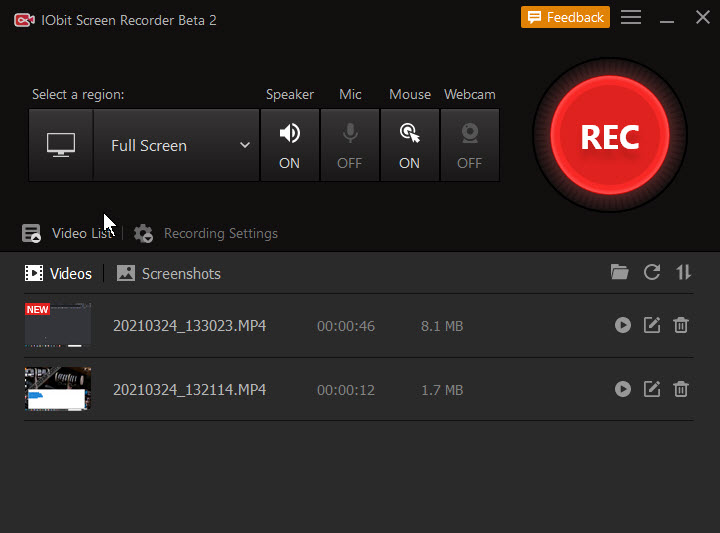The height and width of the screenshot is (533, 720).
Task: Delete 20210324_133023.MP4
Action: point(681,325)
